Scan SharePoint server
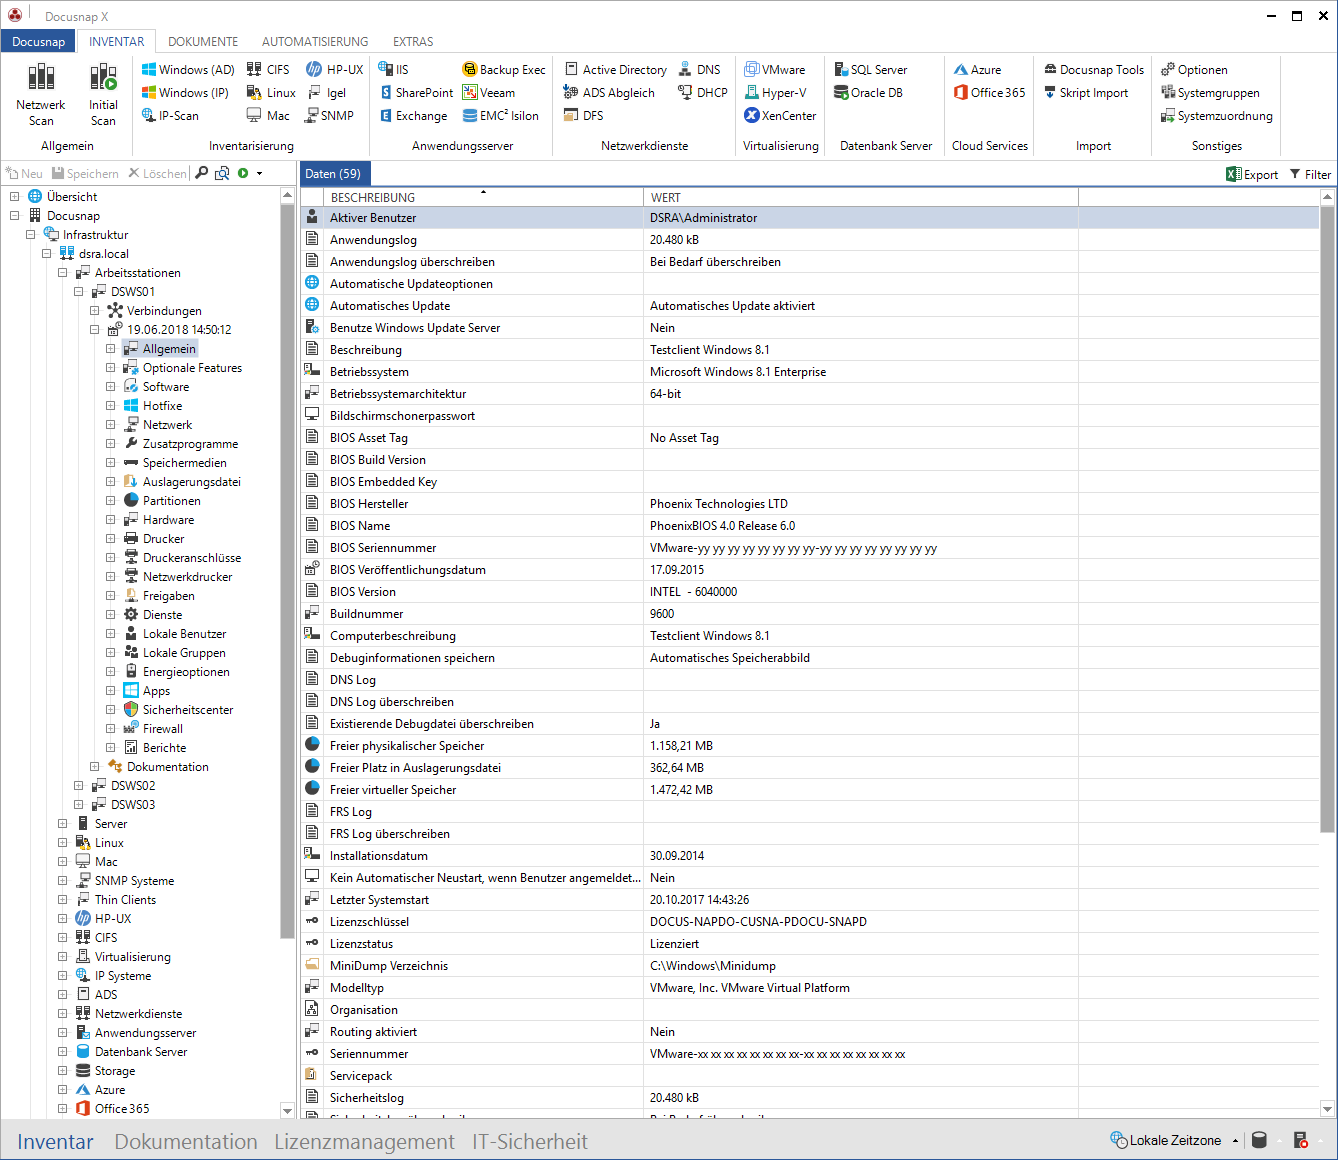The image size is (1338, 1160). (x=416, y=92)
